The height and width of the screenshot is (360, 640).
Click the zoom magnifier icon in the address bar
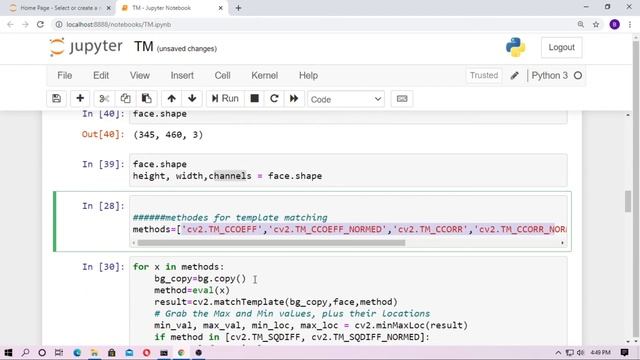coord(580,24)
